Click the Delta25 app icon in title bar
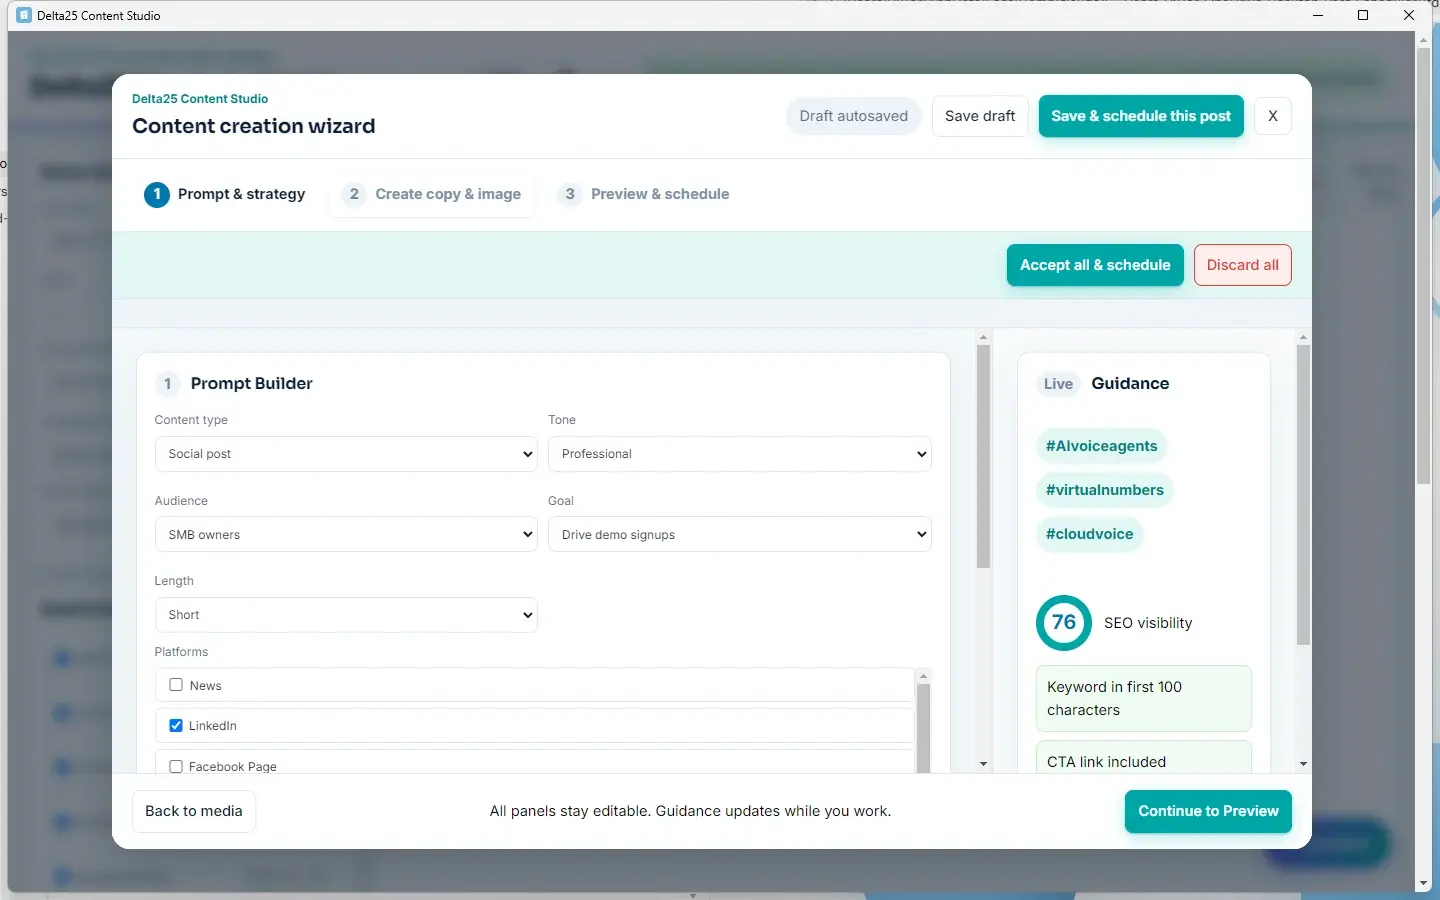 [x=24, y=15]
